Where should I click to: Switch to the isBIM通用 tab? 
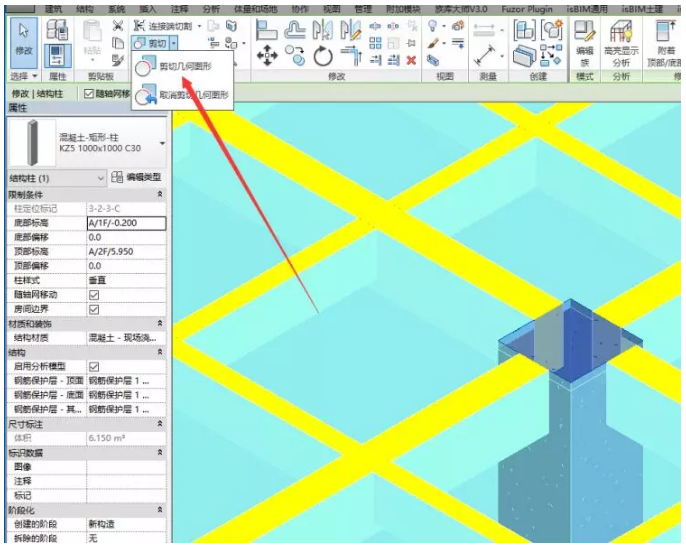pos(587,9)
